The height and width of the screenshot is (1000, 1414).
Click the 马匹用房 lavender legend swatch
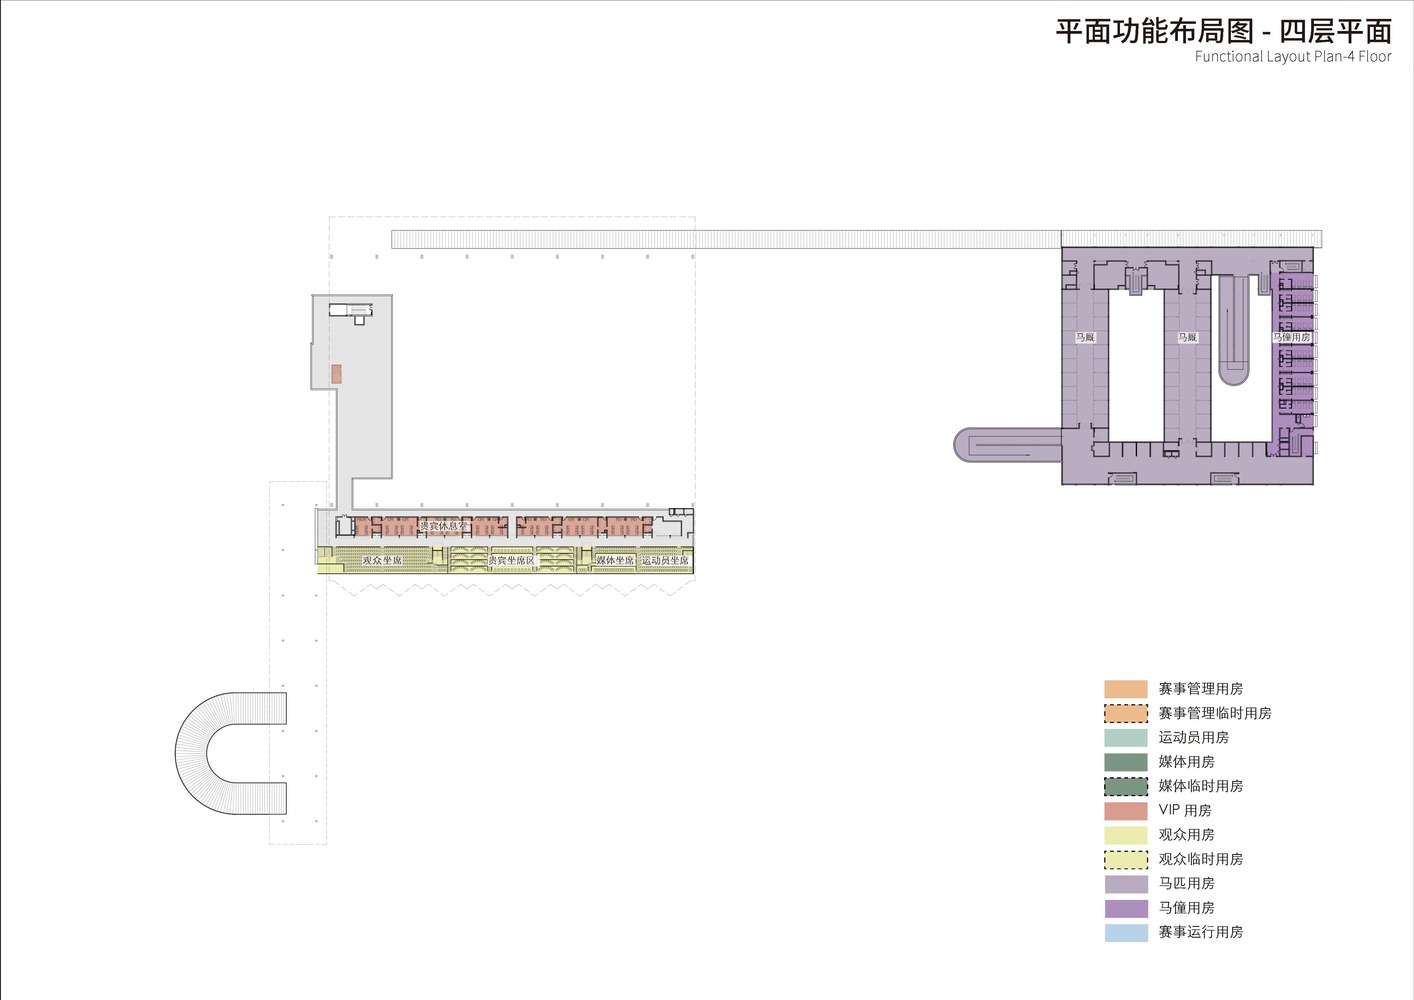(1126, 884)
